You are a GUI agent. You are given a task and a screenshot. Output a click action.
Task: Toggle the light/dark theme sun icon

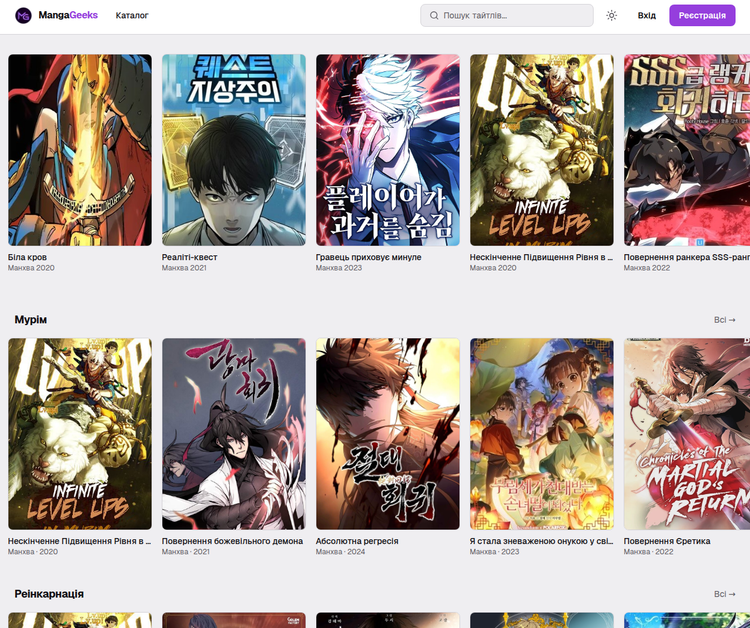pos(611,15)
